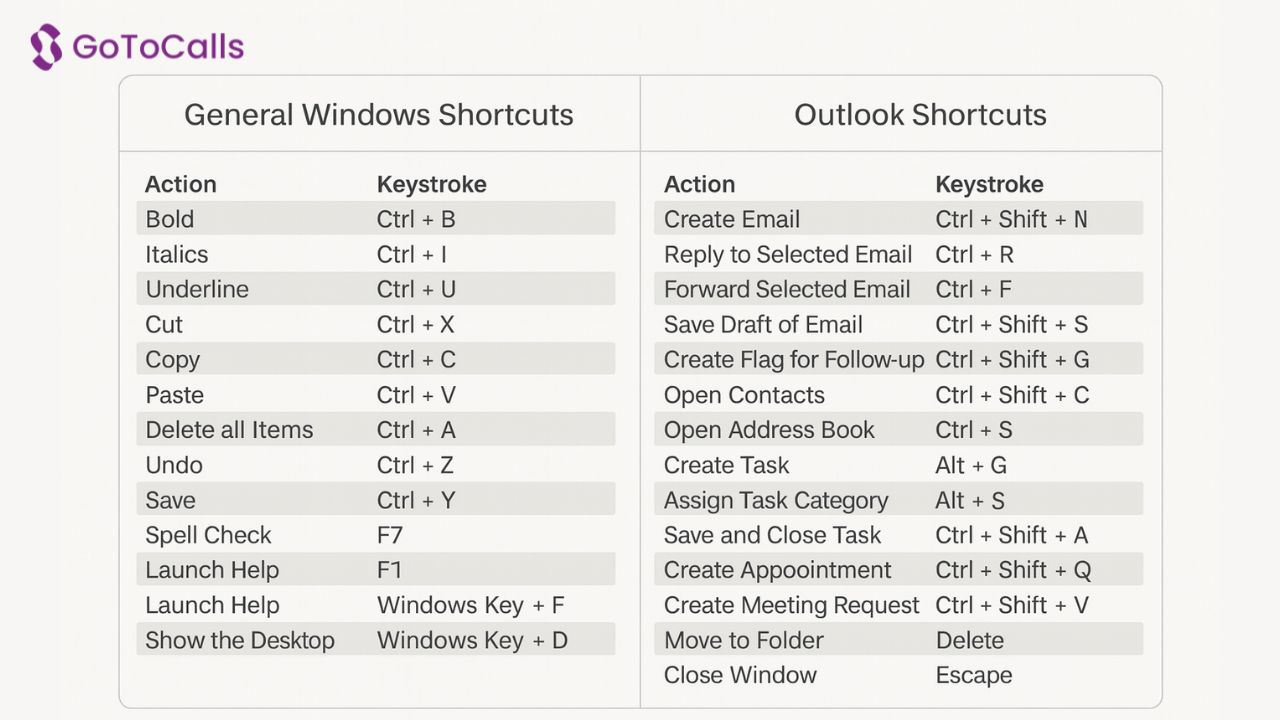Click the Create Meeting Request entry

pyautogui.click(x=899, y=605)
